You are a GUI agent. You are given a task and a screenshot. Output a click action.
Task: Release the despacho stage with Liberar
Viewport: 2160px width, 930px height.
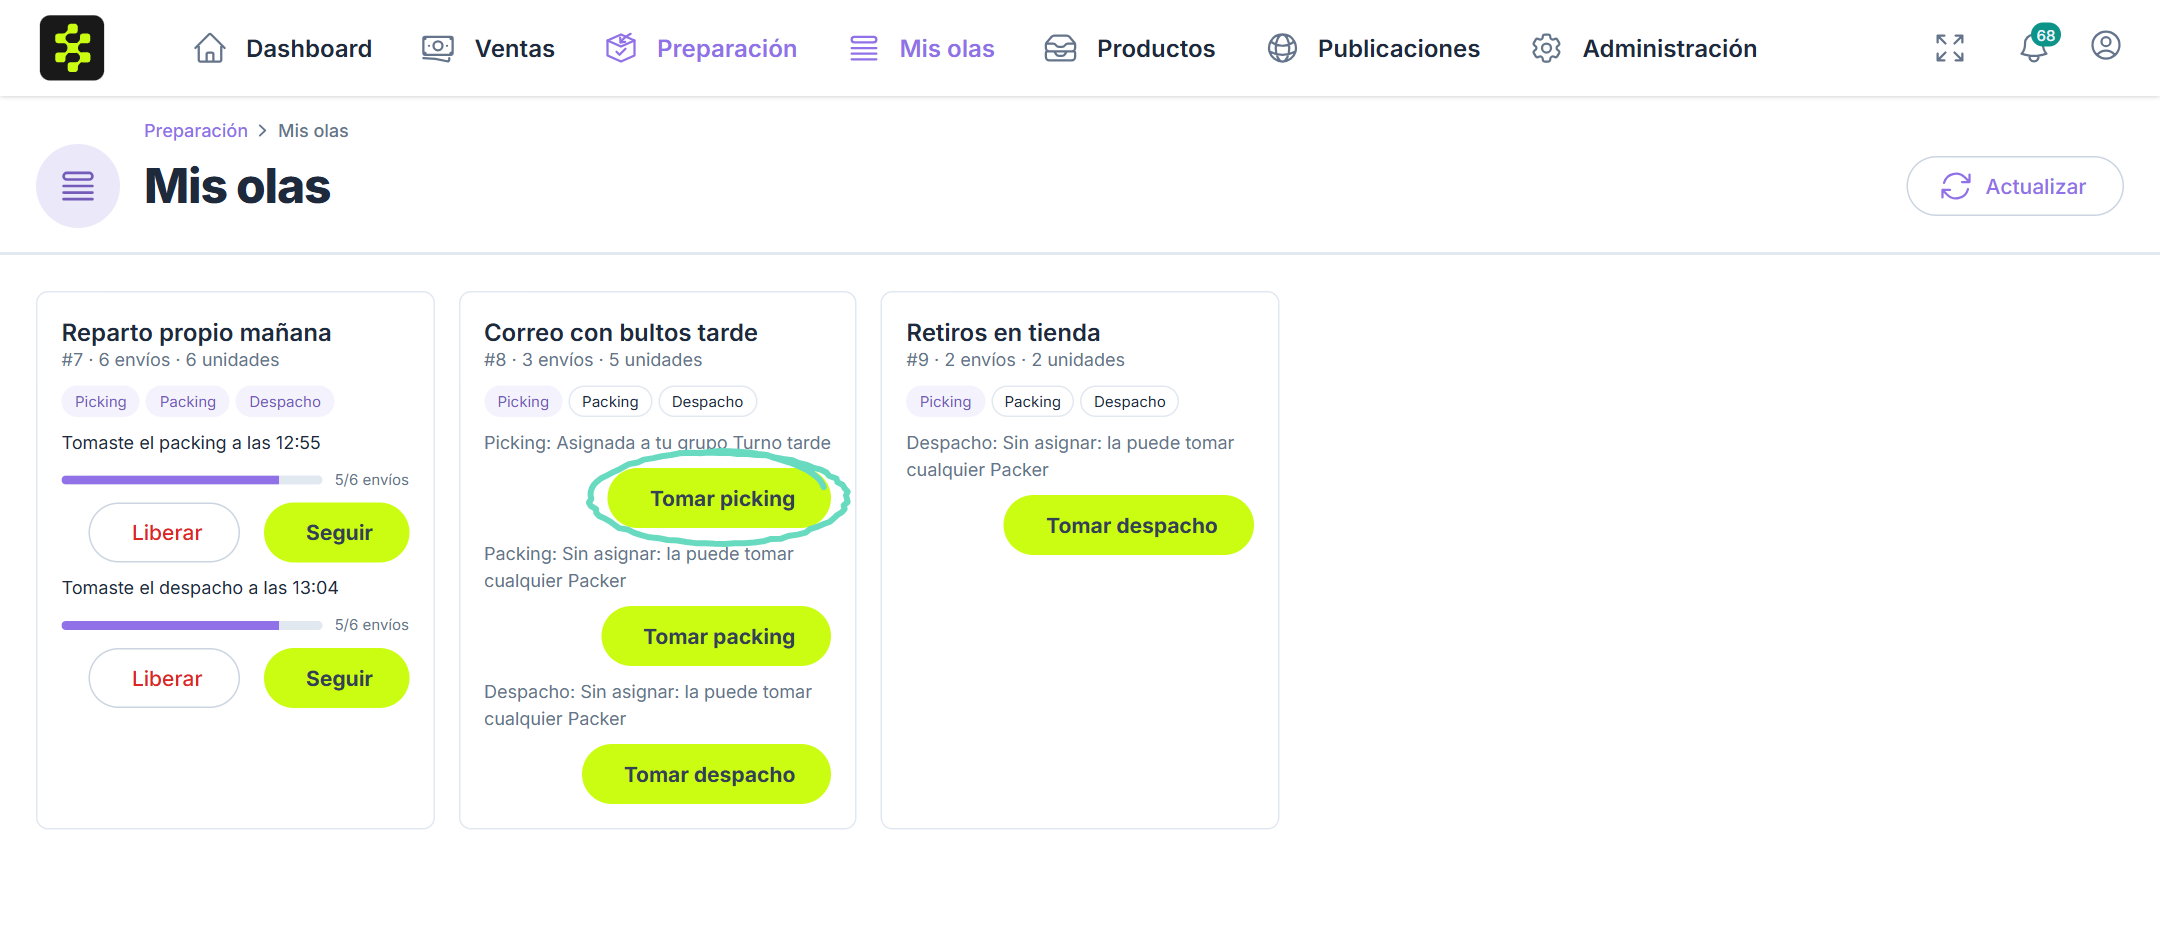[164, 678]
